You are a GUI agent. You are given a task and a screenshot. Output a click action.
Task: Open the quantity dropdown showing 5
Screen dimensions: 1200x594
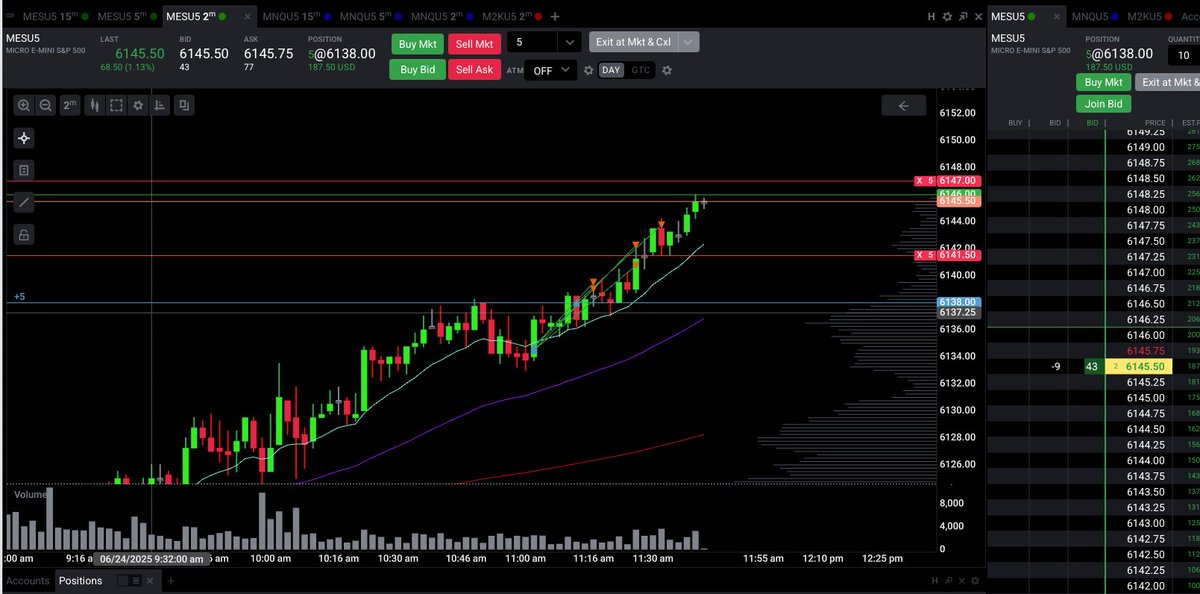tap(543, 43)
